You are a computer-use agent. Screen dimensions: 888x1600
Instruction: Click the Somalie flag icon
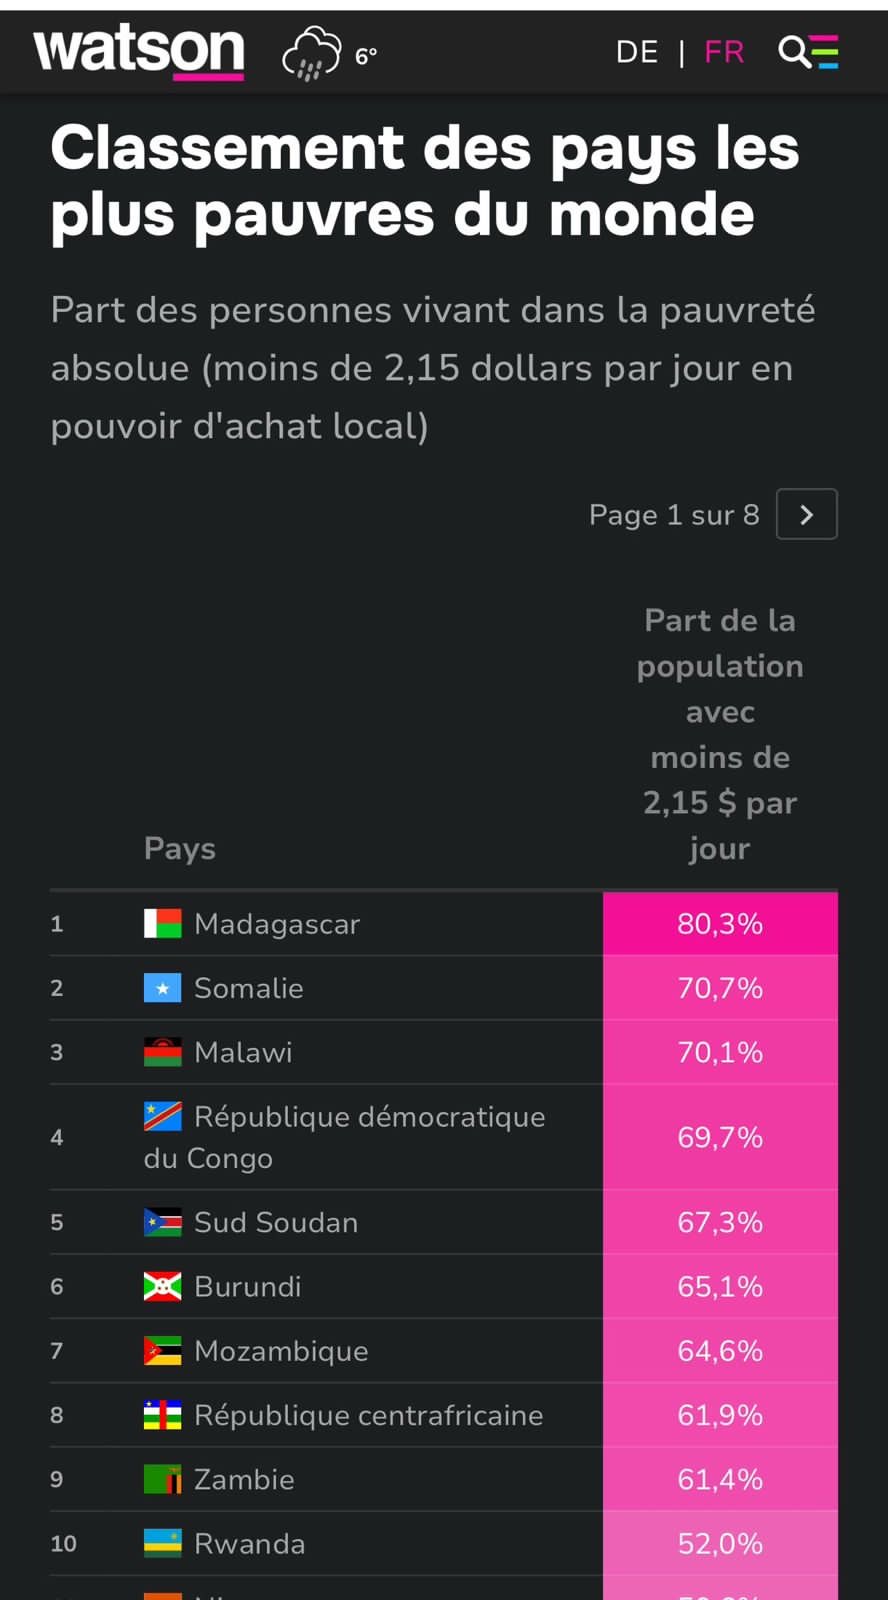[x=163, y=988]
